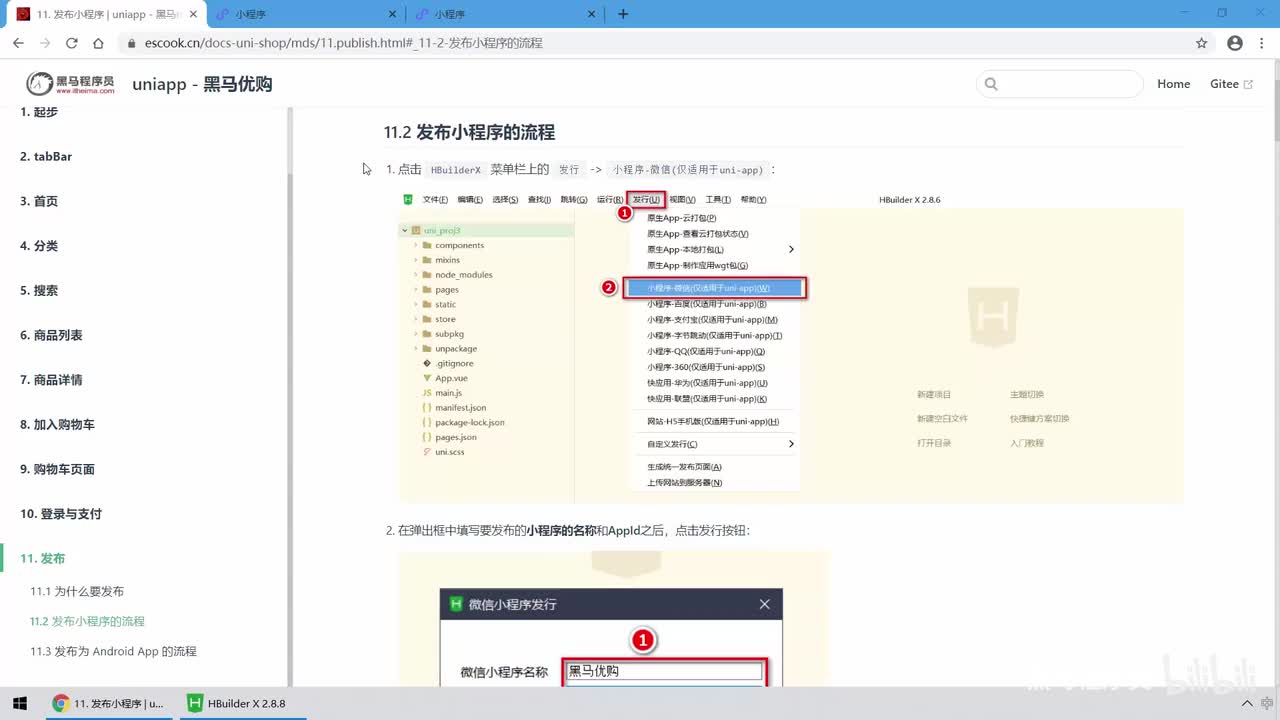Click the browser back arrow
Image resolution: width=1280 pixels, height=720 pixels.
pyautogui.click(x=18, y=43)
